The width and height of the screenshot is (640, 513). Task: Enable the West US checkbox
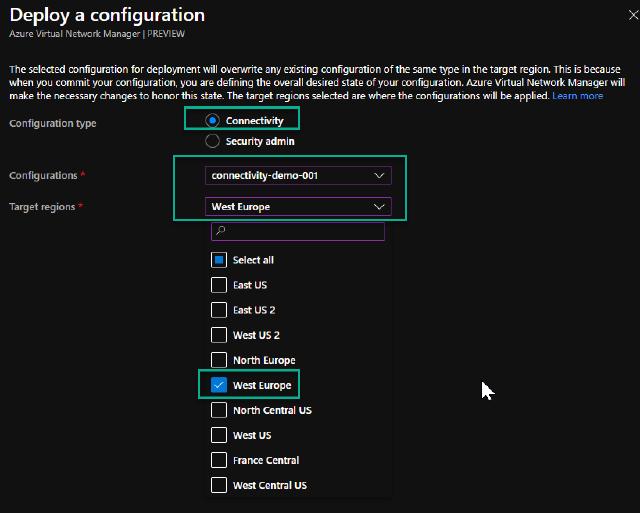click(x=220, y=435)
